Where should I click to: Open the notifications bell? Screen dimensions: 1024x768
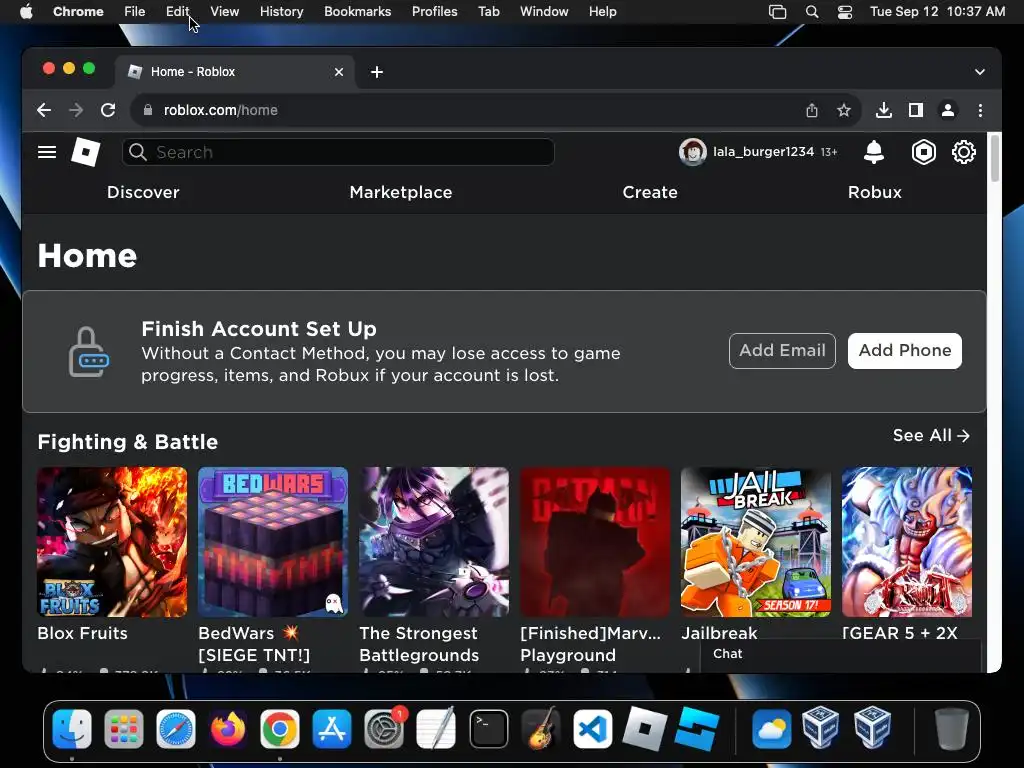click(874, 152)
